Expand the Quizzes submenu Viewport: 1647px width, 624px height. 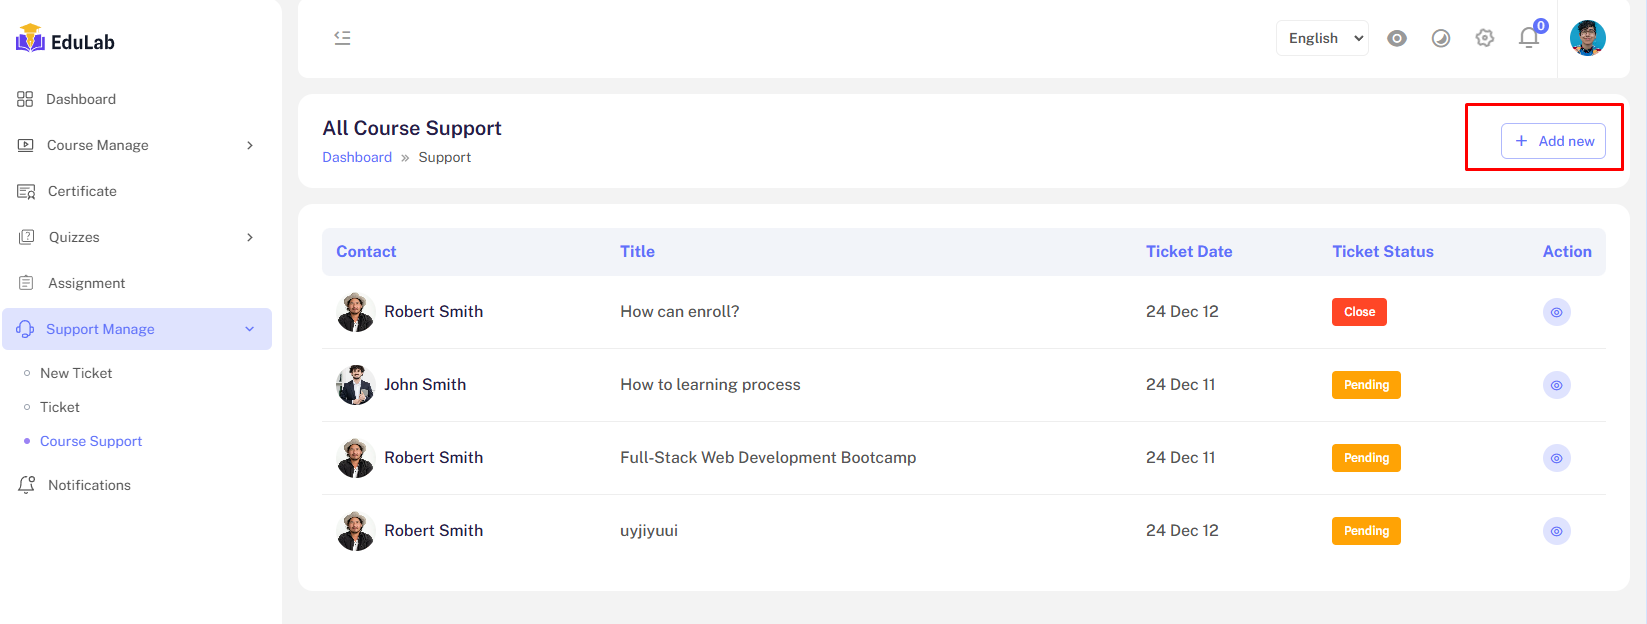point(137,237)
